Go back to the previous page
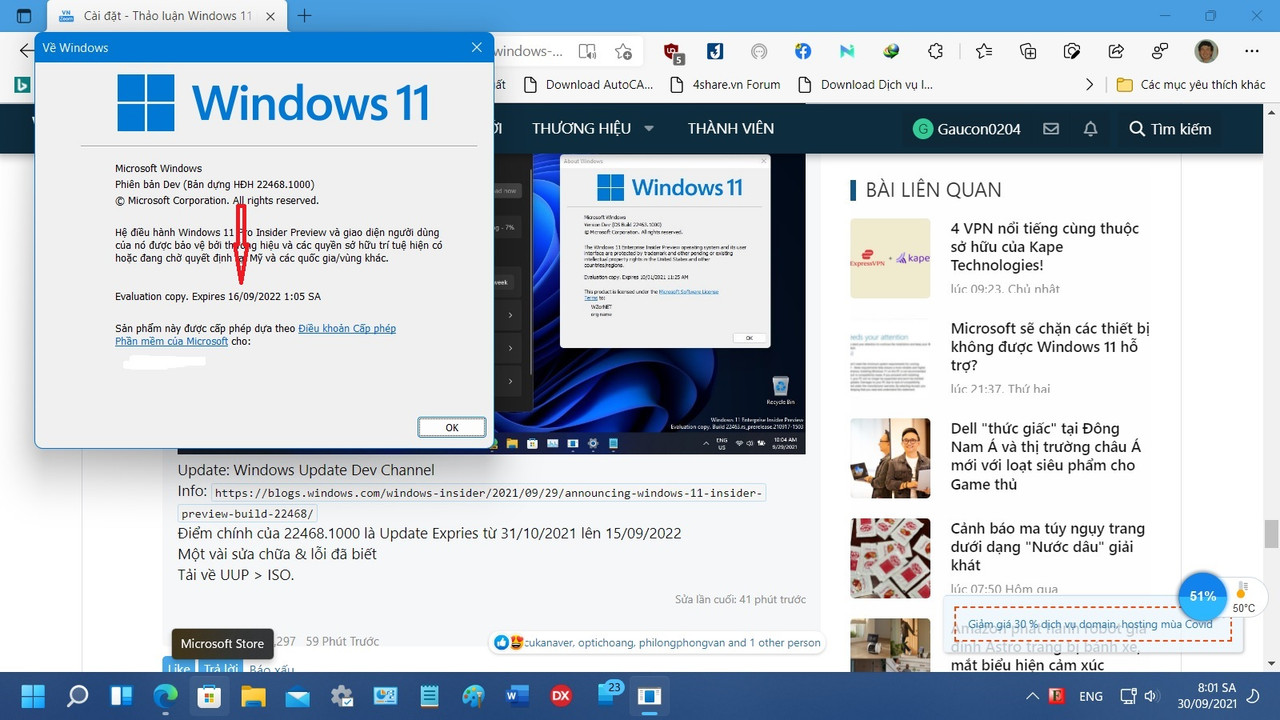Viewport: 1280px width, 720px height. pos(25,51)
